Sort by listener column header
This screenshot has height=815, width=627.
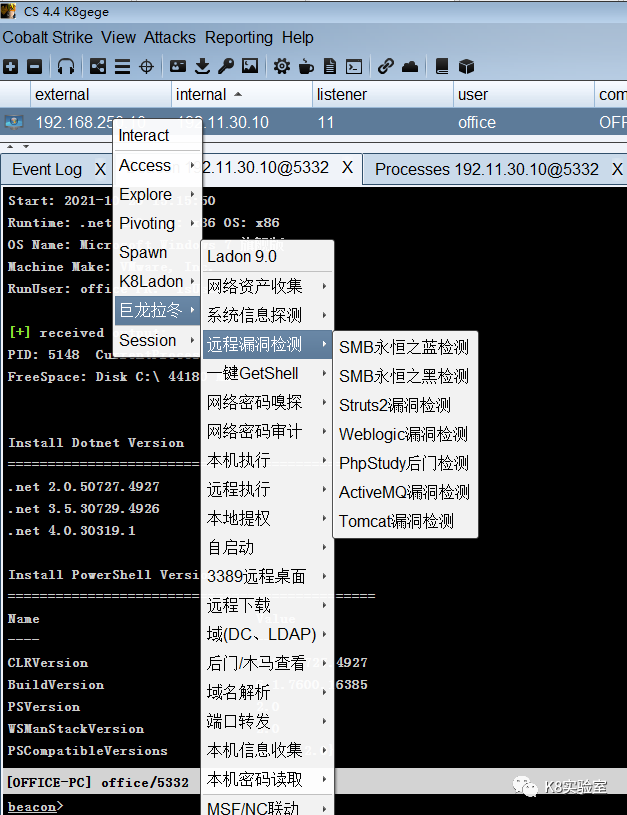[x=383, y=95]
